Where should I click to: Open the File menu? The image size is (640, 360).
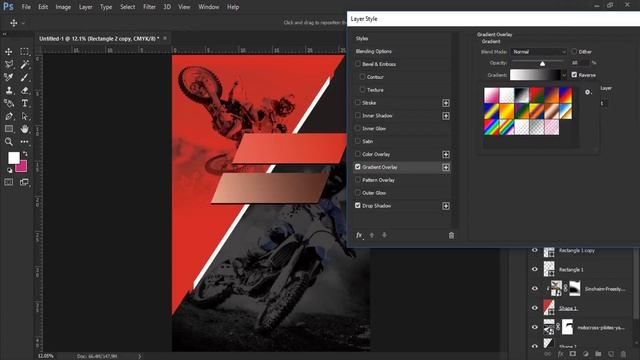tap(26, 7)
